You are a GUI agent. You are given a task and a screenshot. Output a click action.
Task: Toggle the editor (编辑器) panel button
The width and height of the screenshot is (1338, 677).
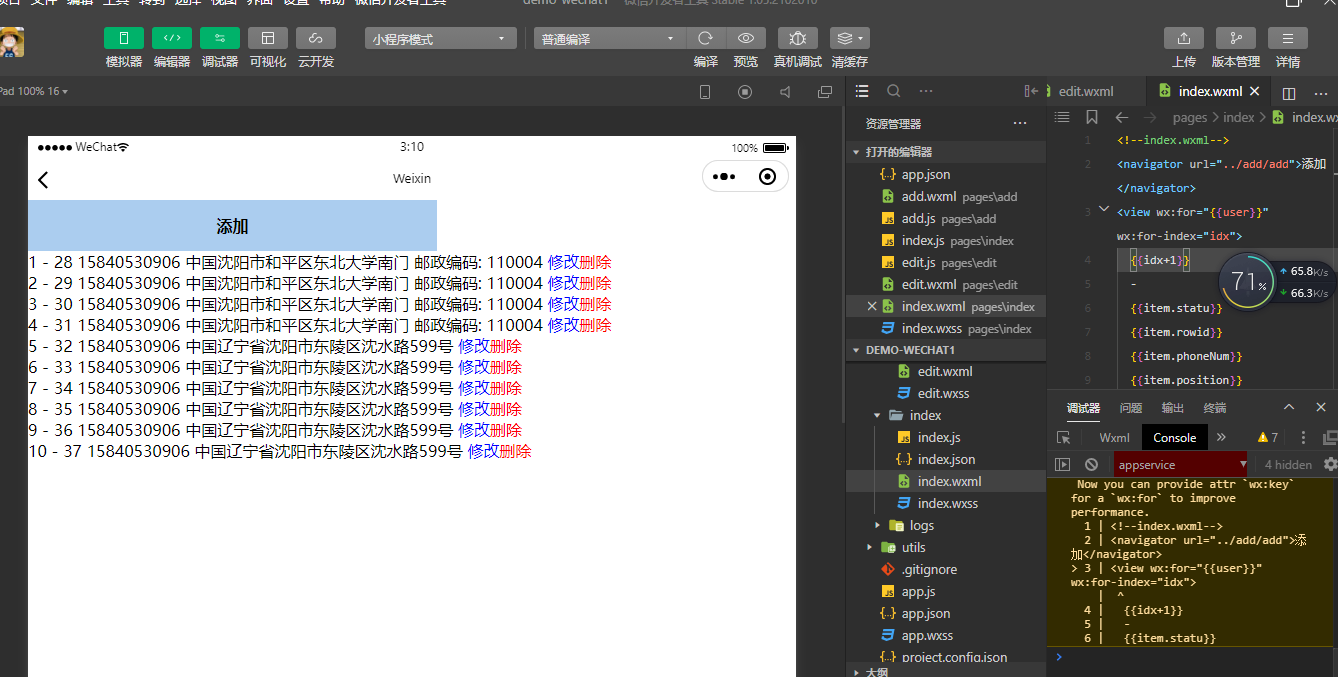click(172, 38)
